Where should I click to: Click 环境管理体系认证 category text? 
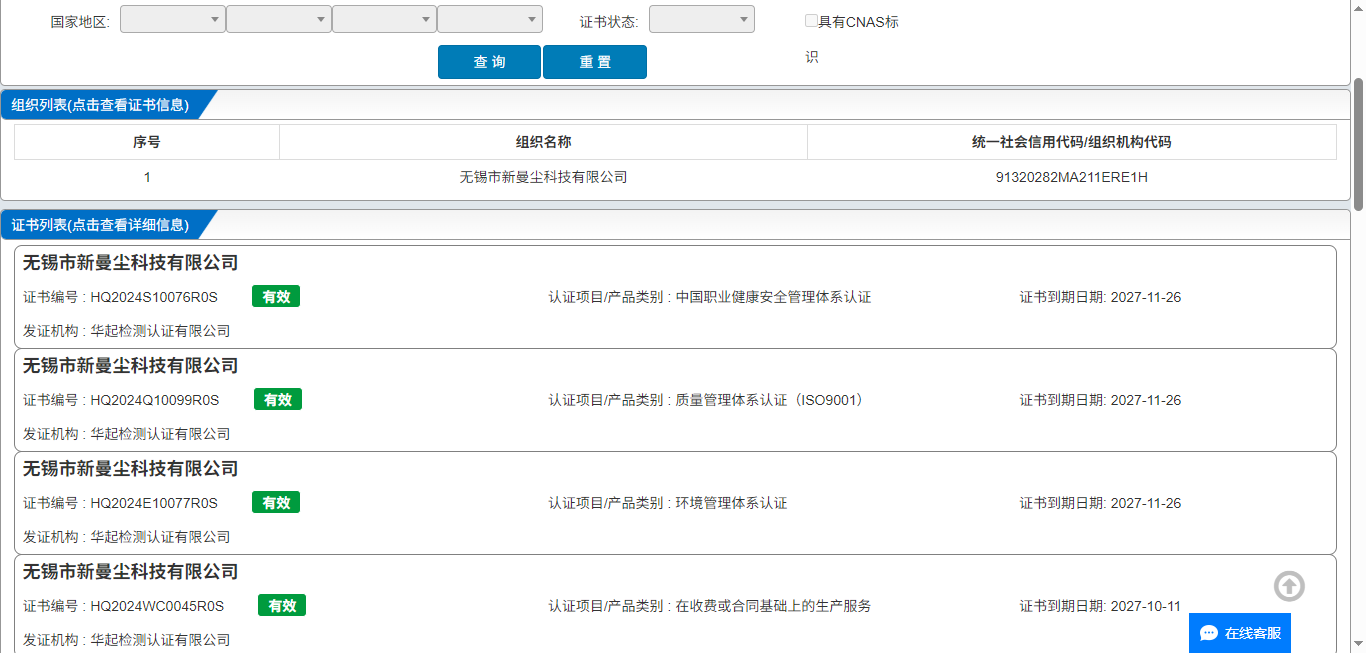point(731,503)
